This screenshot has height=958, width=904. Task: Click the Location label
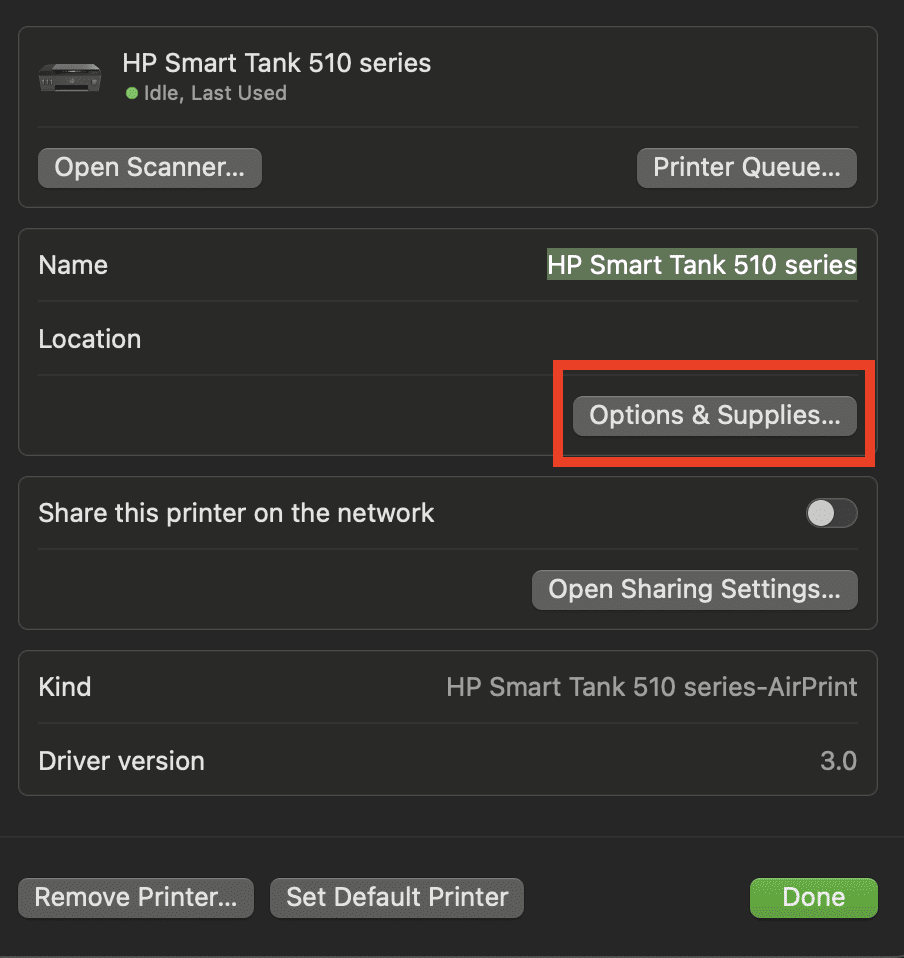coord(90,339)
